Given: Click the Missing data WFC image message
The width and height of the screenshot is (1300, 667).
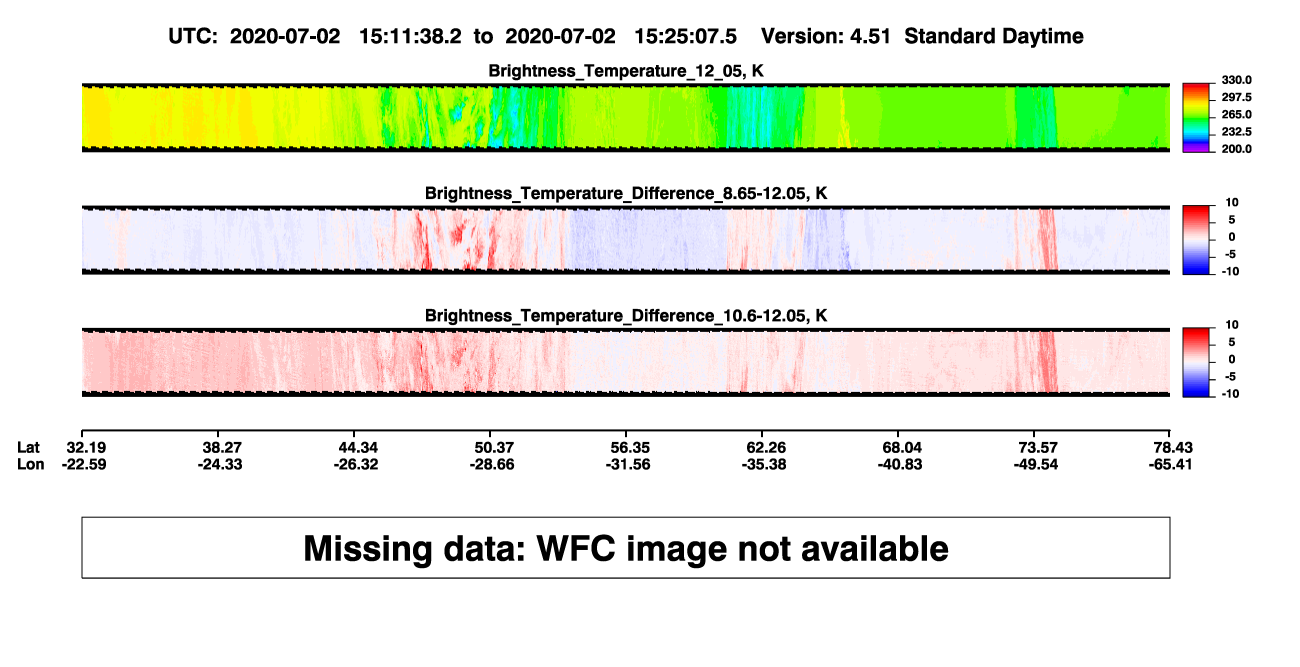Looking at the screenshot, I should click(626, 548).
